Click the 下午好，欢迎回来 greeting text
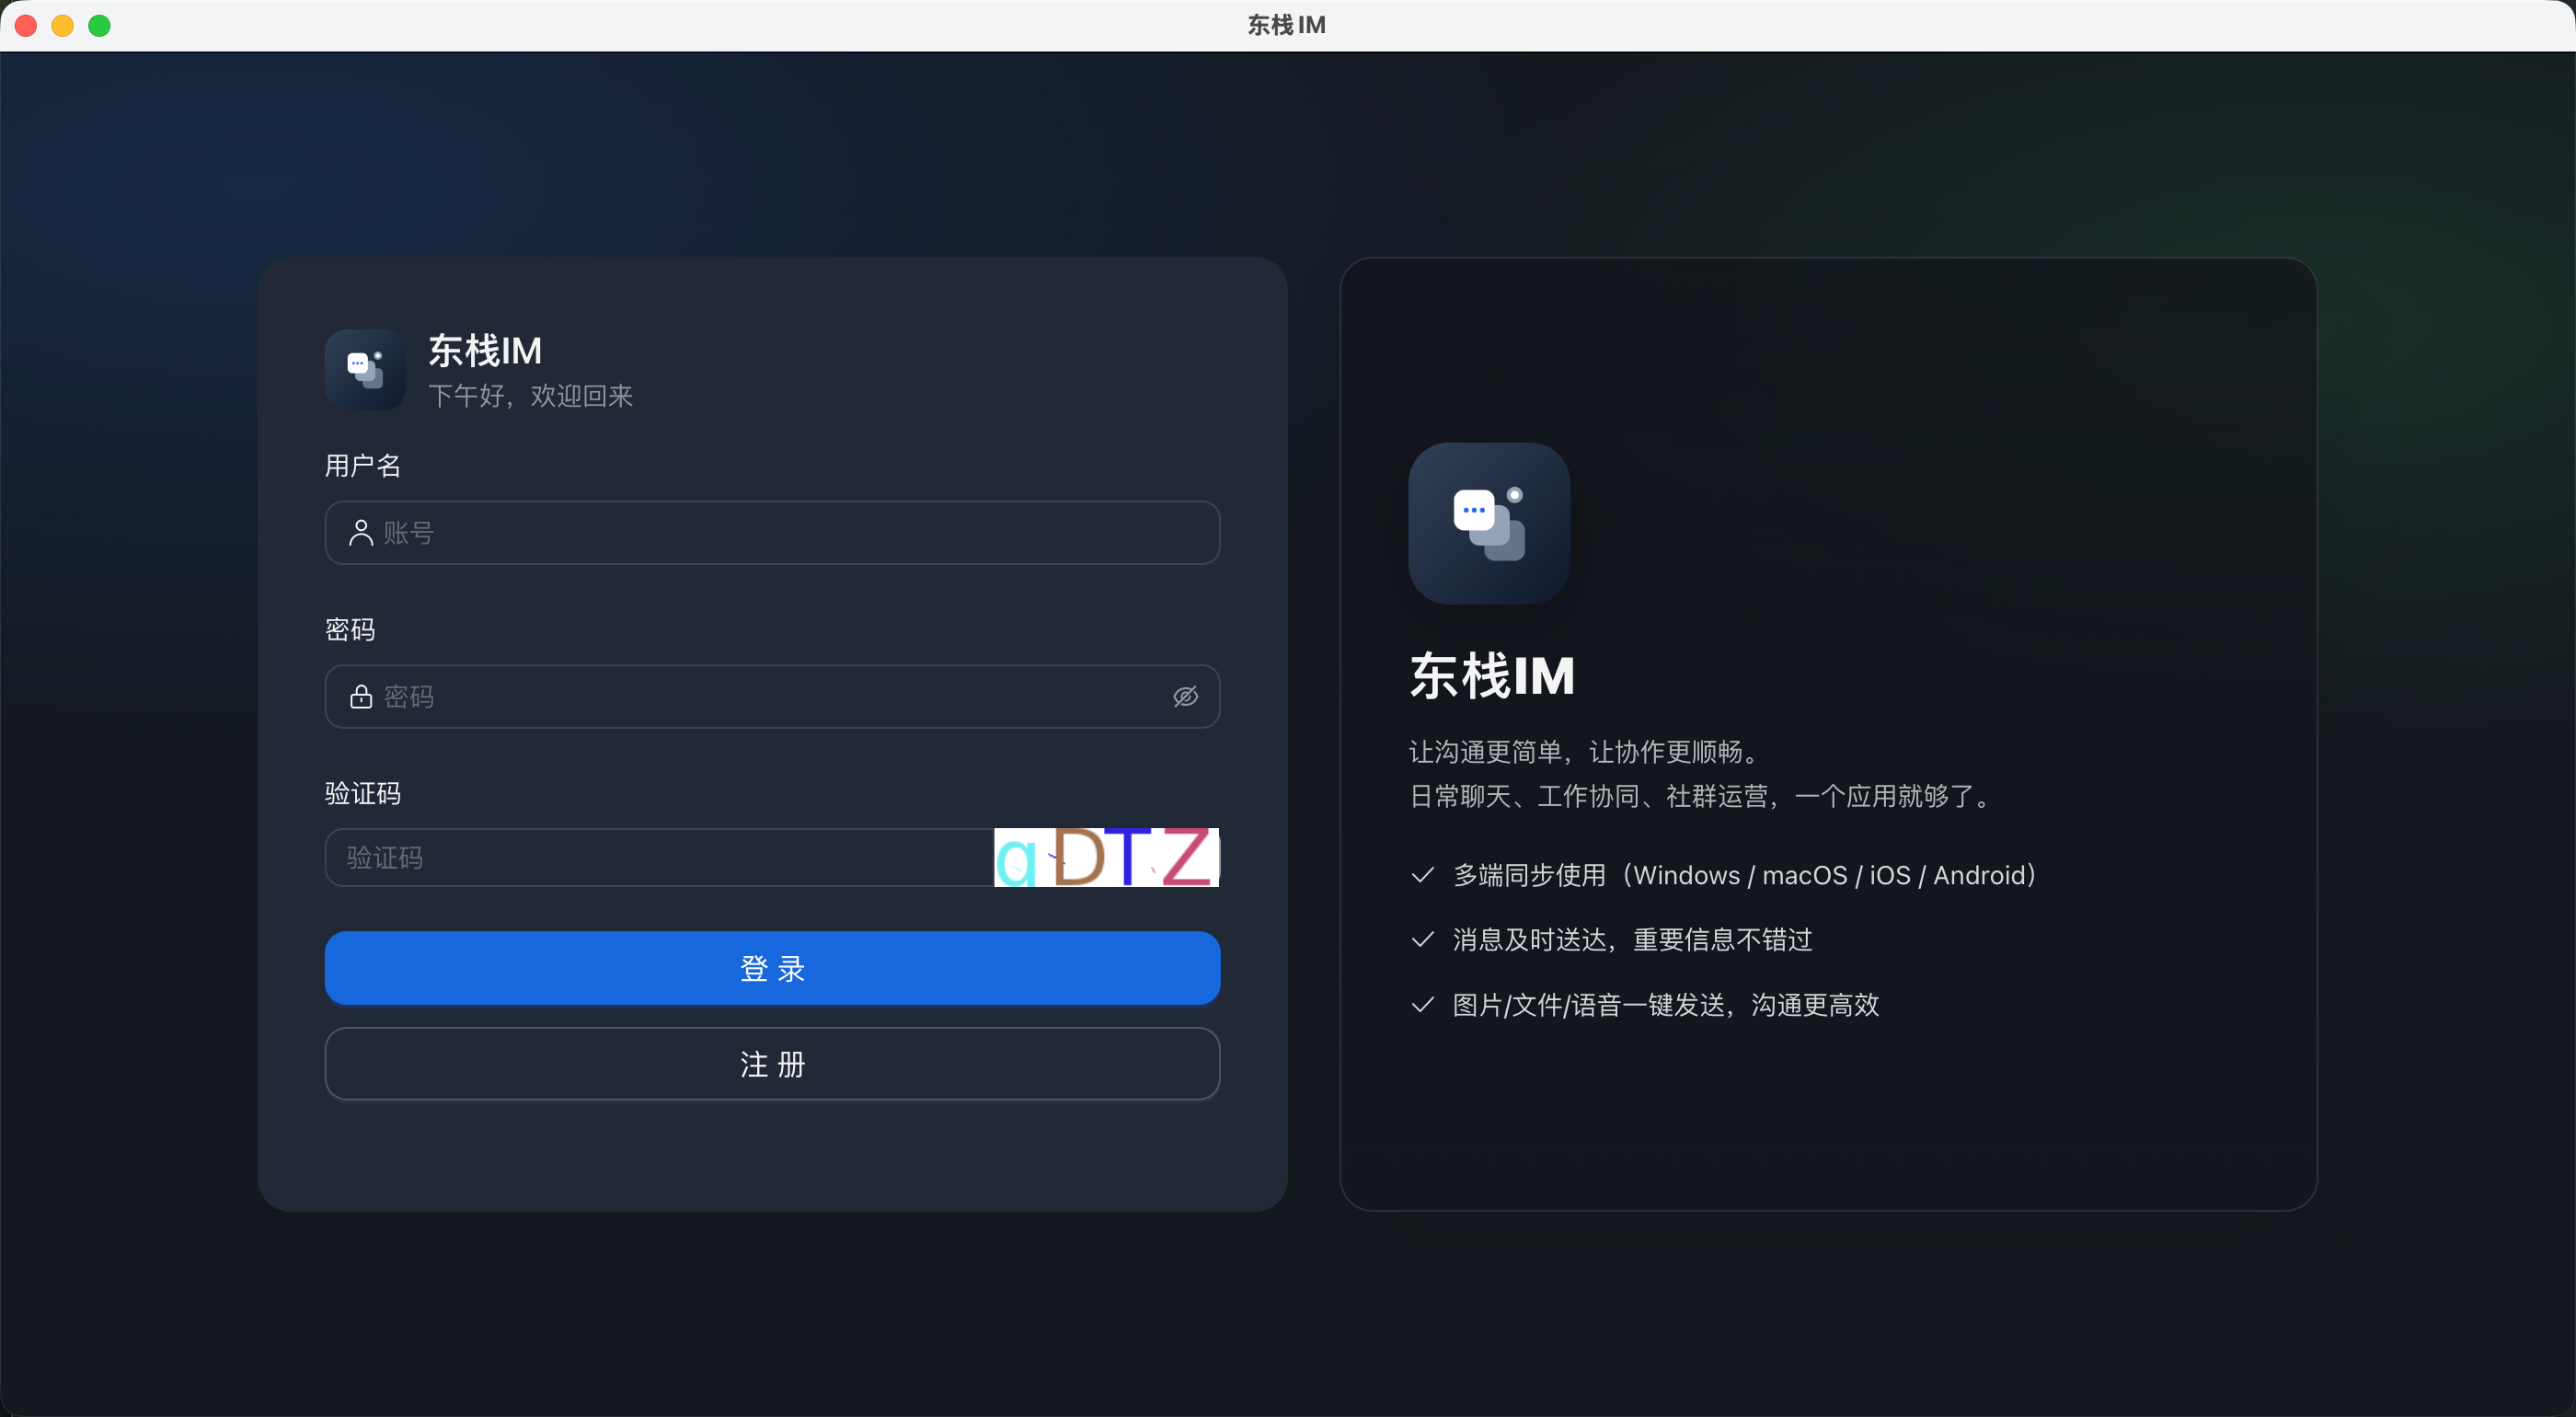 coord(531,396)
